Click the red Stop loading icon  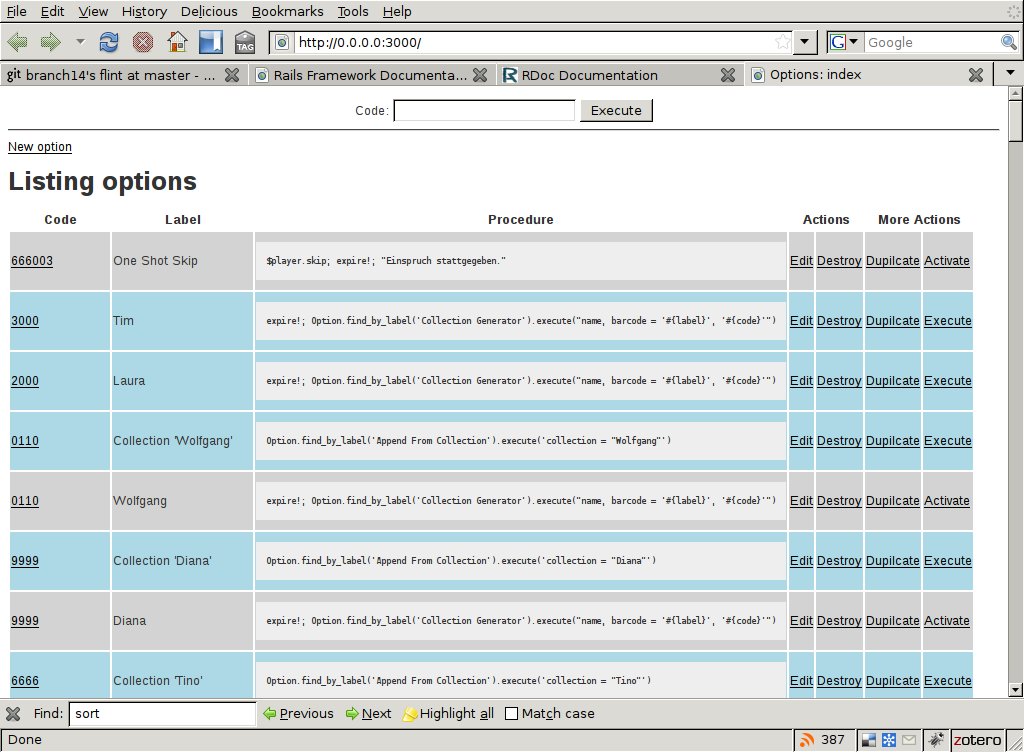point(142,42)
